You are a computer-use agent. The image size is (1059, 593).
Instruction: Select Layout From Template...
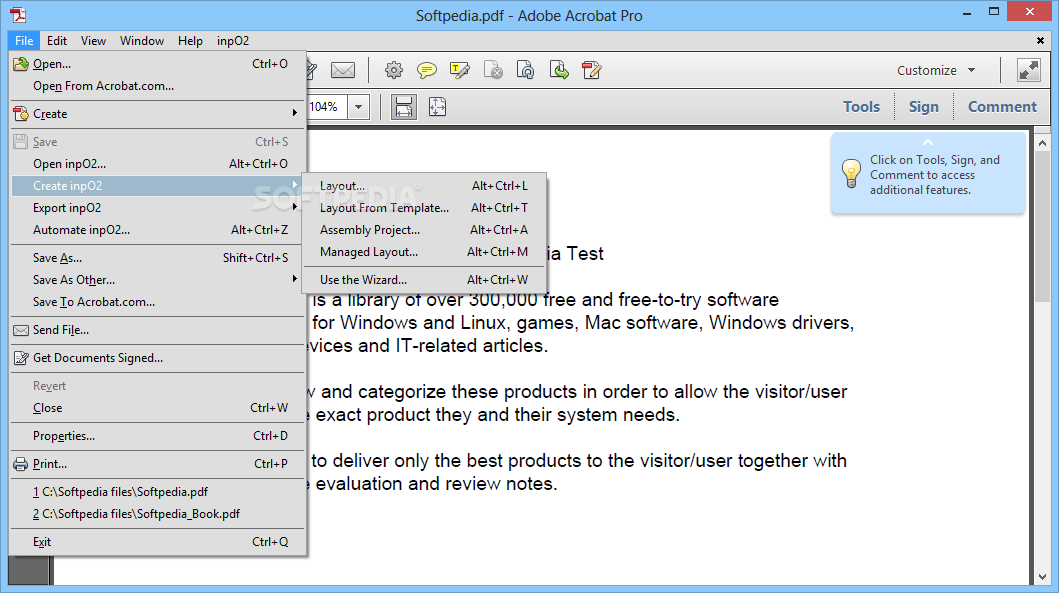point(424,207)
